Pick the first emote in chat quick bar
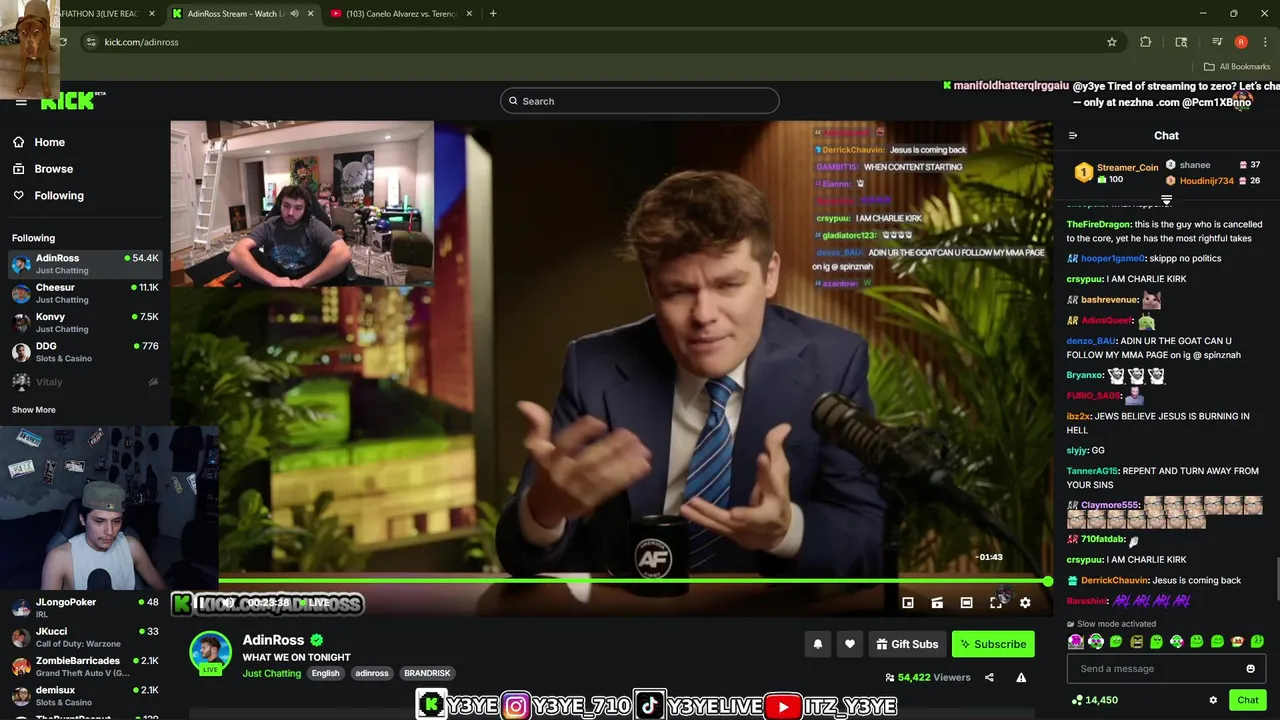 click(x=1076, y=641)
